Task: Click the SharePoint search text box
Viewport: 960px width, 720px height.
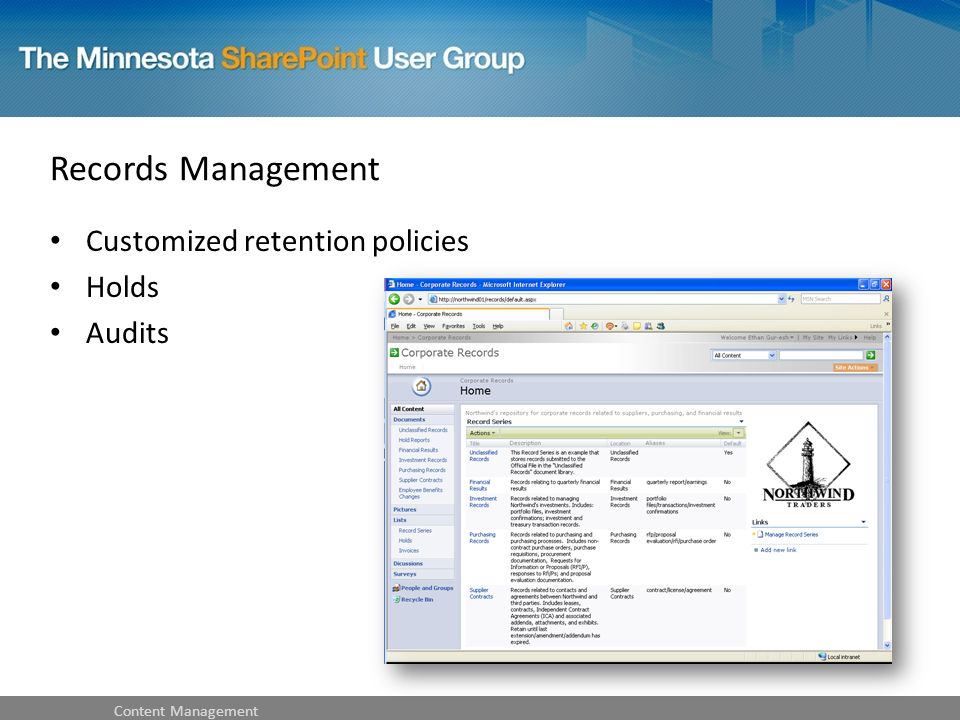Action: [x=821, y=355]
